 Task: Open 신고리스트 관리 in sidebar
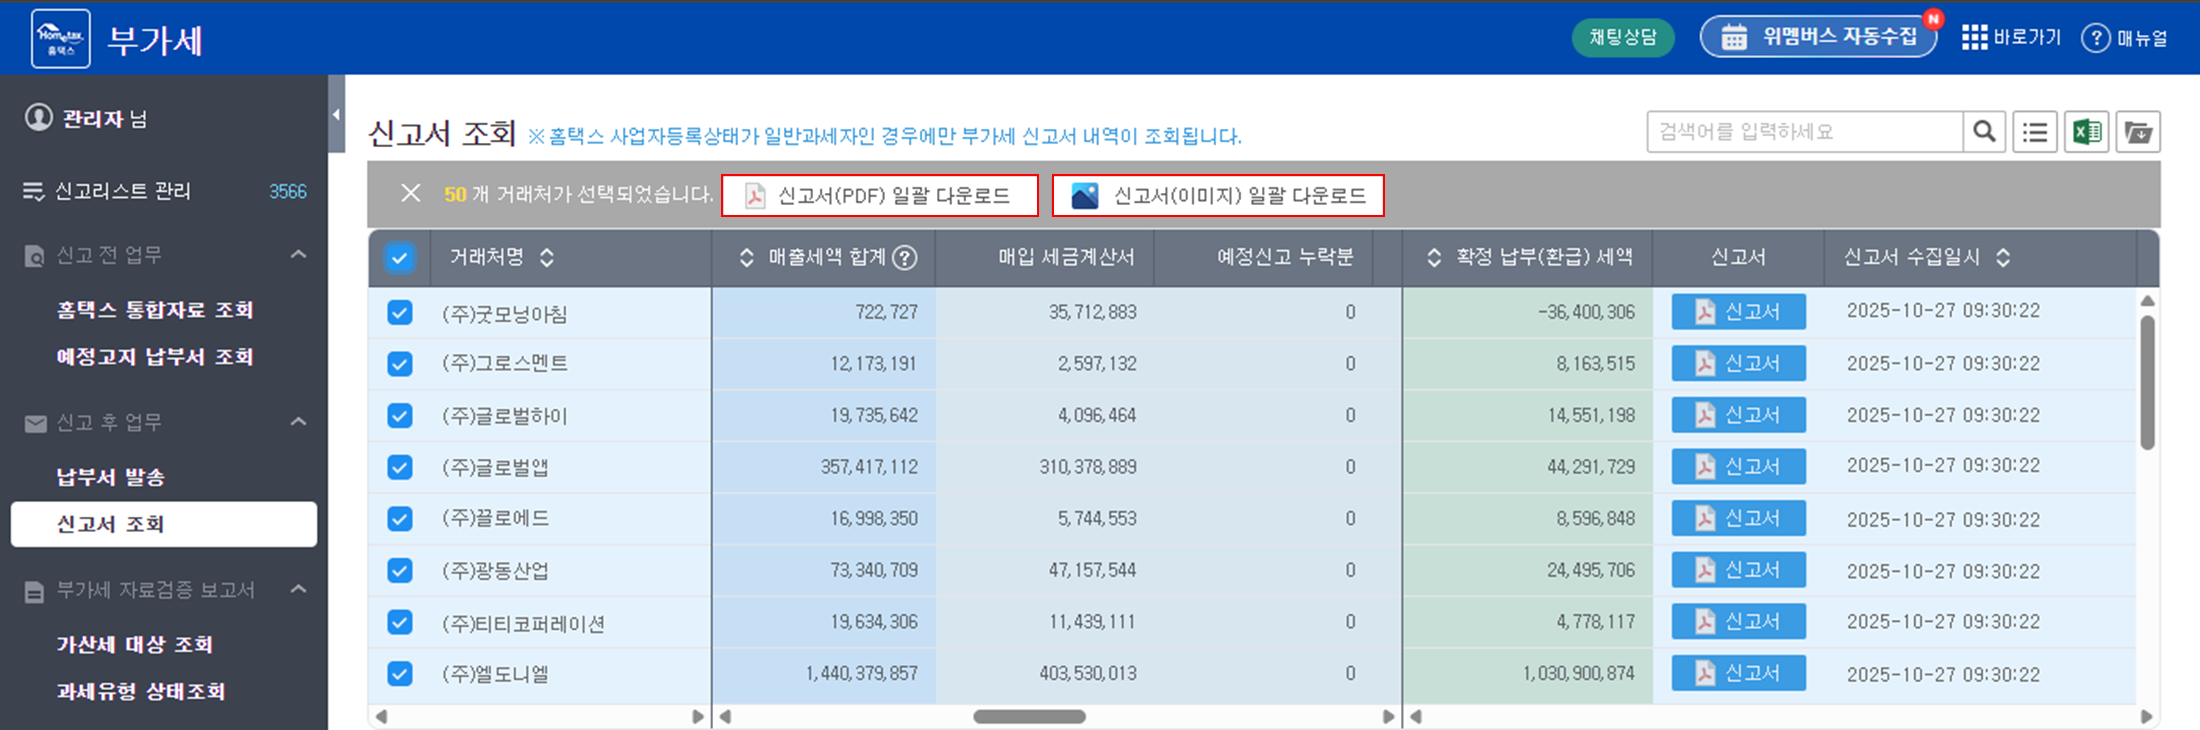[122, 191]
